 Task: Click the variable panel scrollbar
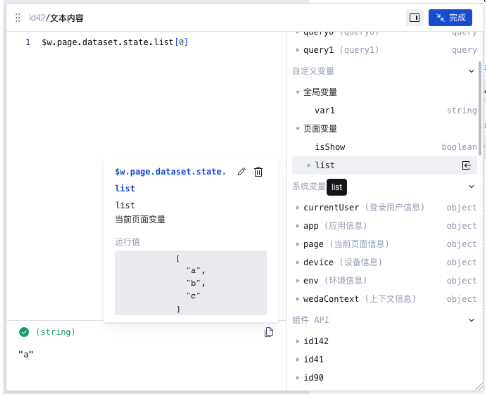click(480, 108)
